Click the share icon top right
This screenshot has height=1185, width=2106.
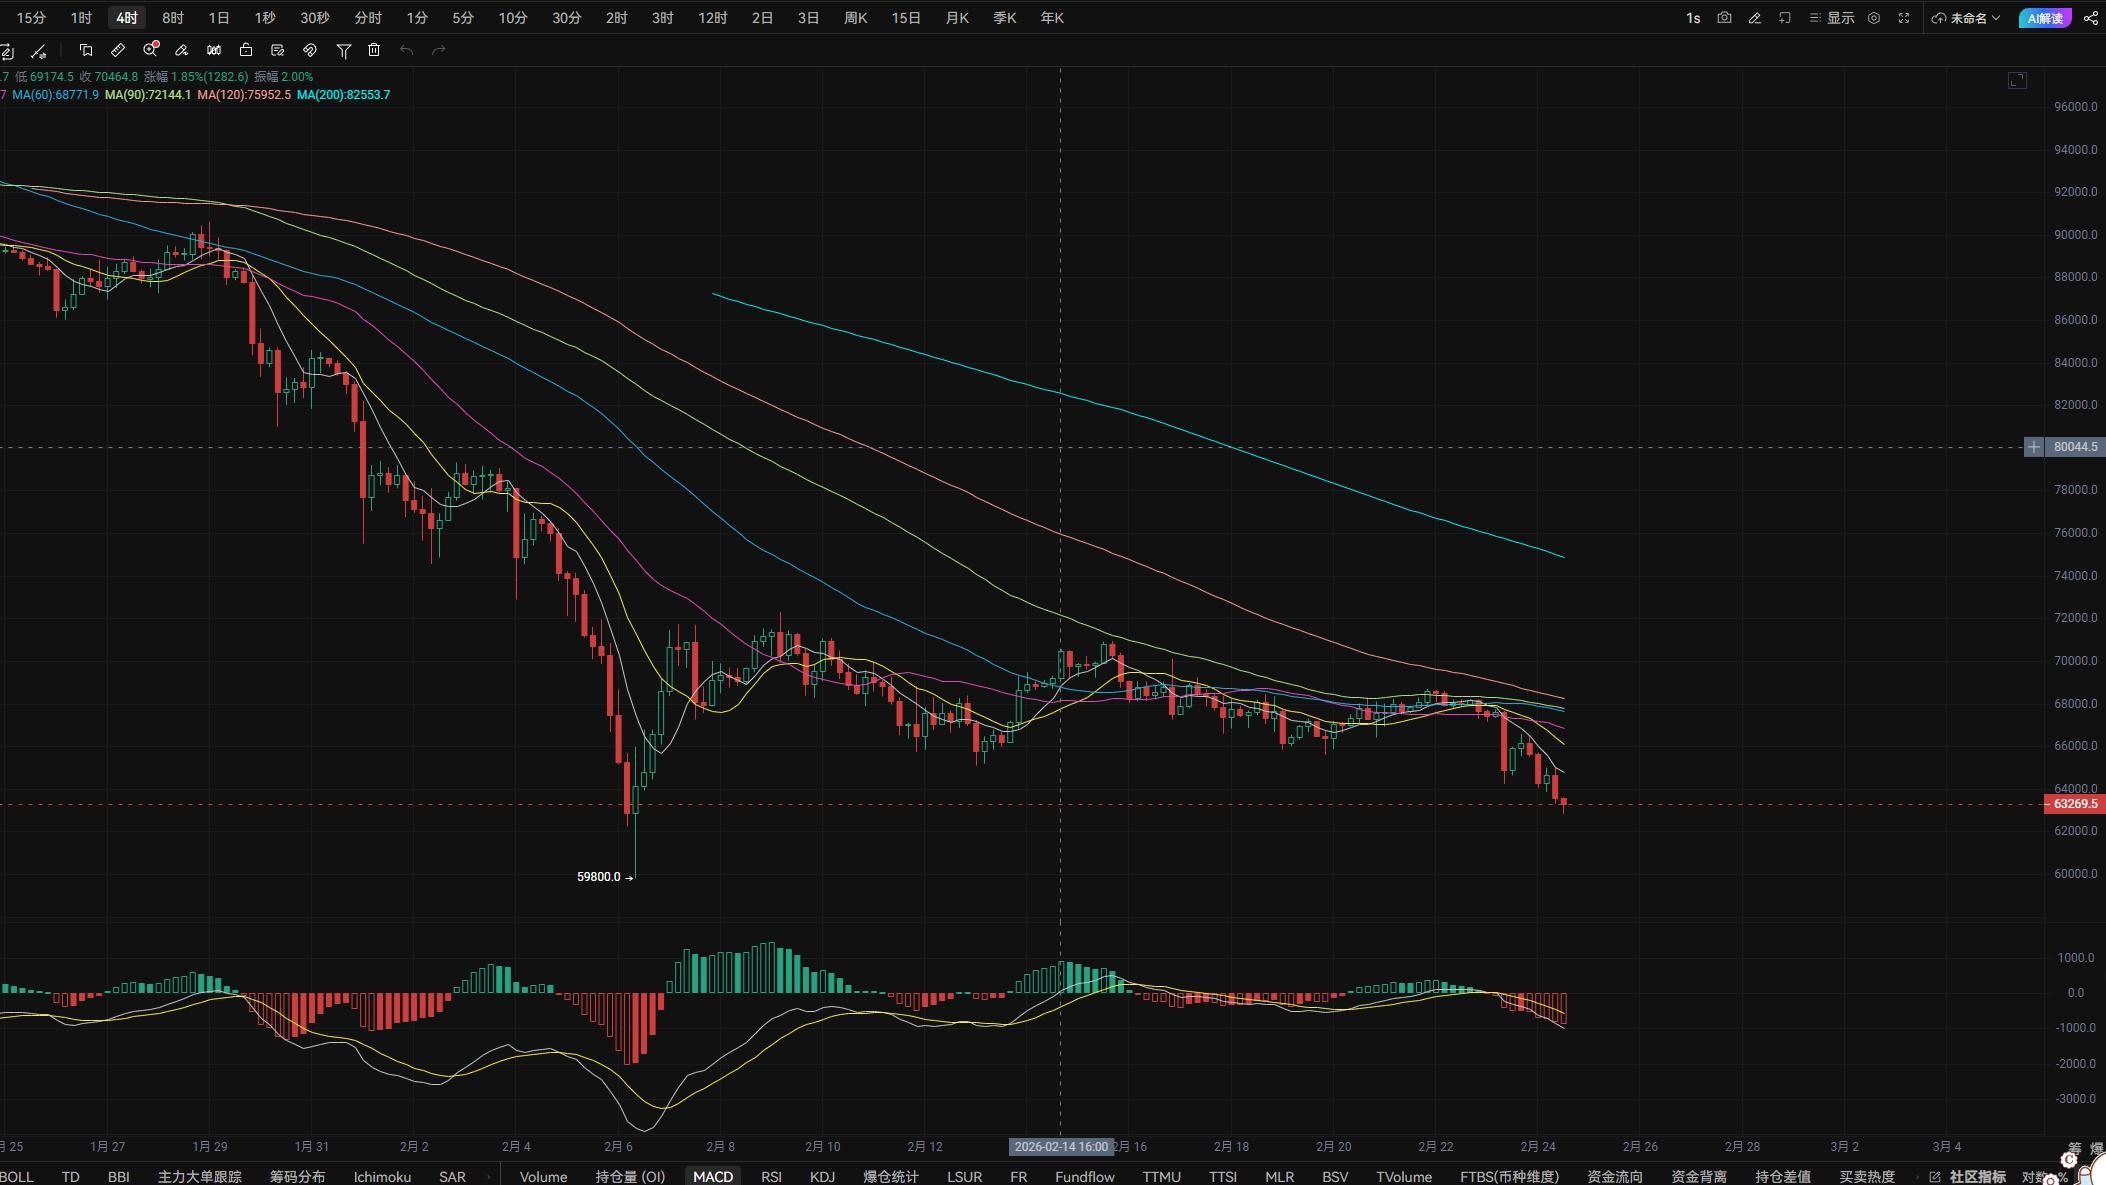2090,18
